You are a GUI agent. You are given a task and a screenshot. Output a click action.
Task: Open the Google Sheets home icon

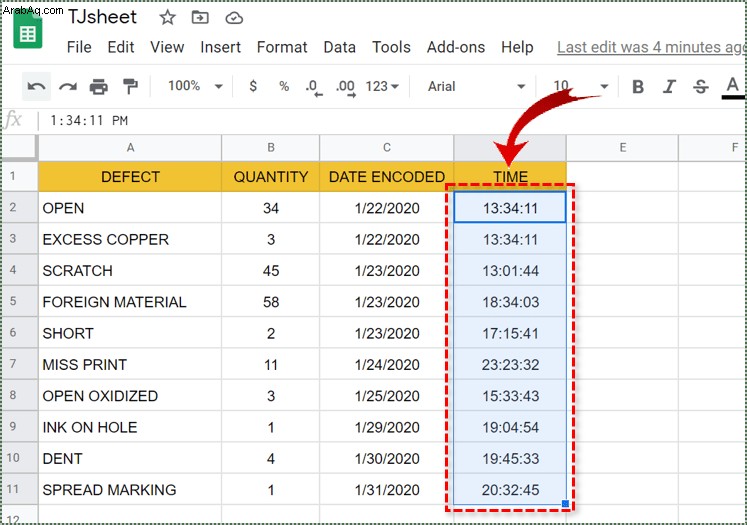click(28, 30)
